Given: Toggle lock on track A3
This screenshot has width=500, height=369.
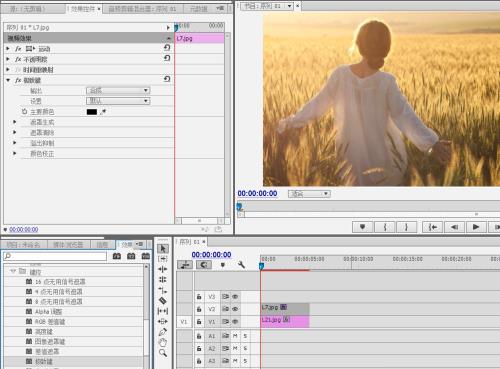Looking at the screenshot, I should point(199,361).
